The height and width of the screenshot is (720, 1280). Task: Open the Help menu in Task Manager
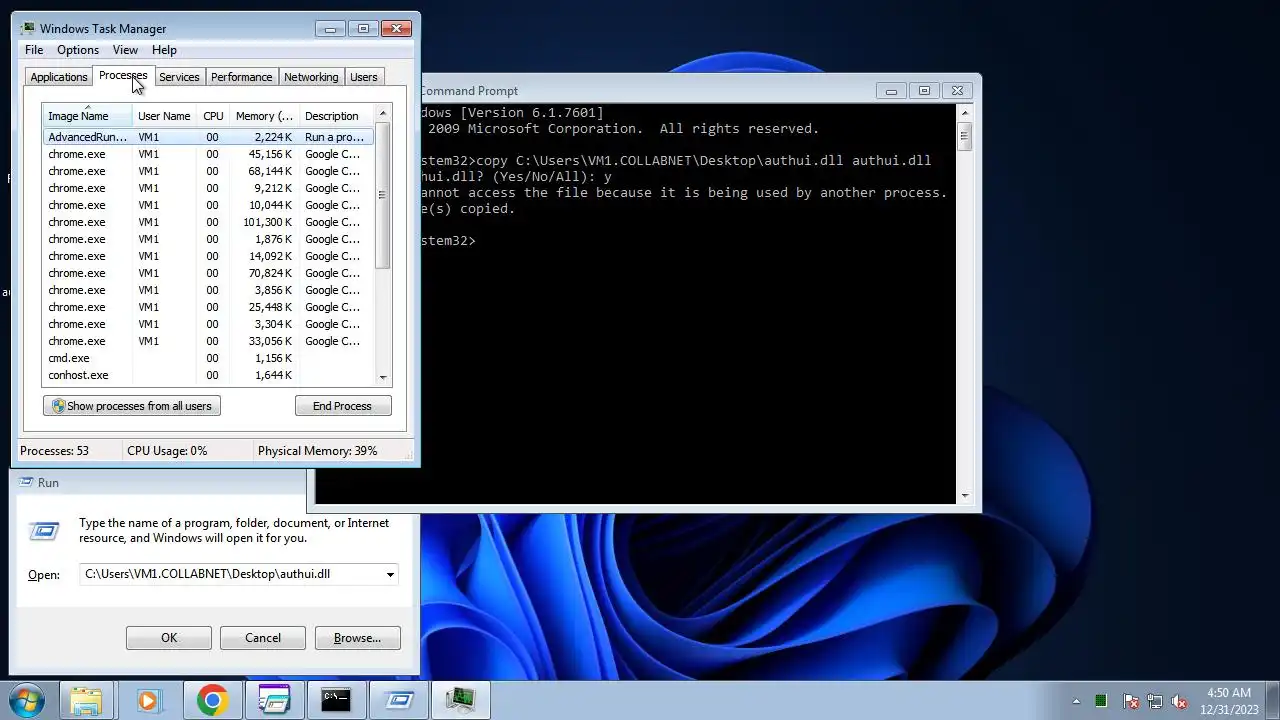click(x=164, y=50)
